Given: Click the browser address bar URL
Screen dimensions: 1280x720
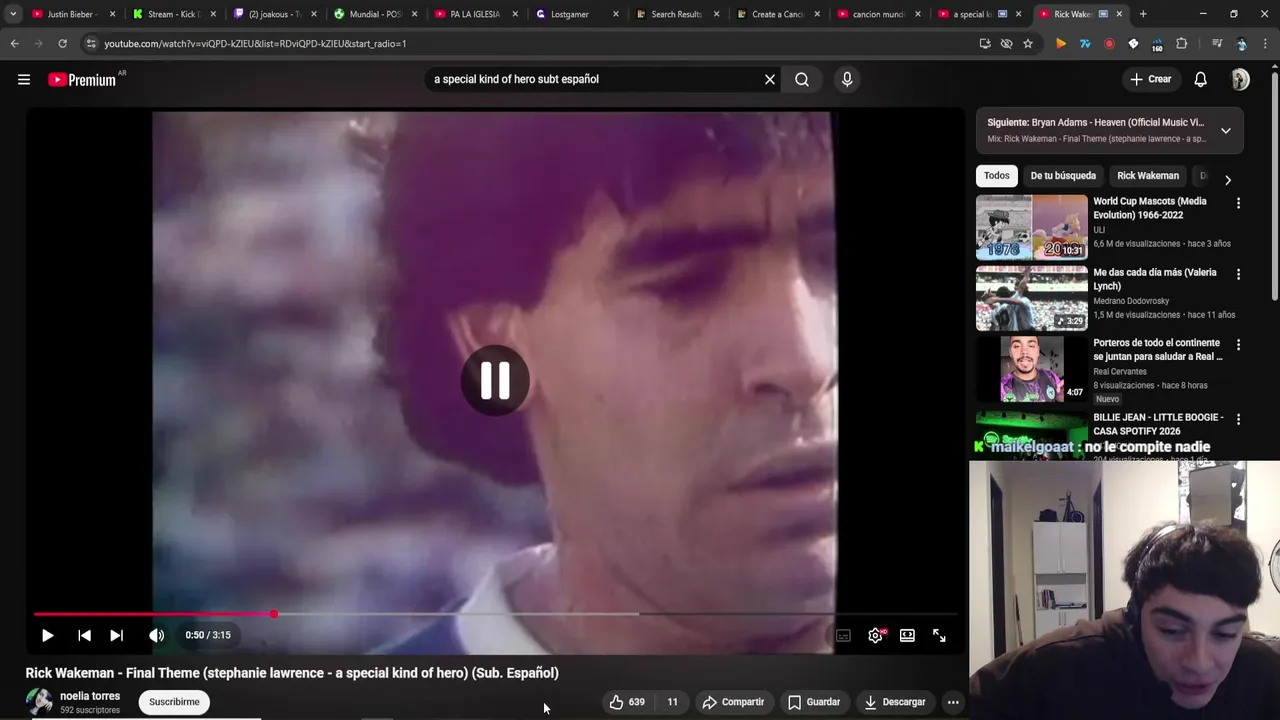Looking at the screenshot, I should point(255,44).
